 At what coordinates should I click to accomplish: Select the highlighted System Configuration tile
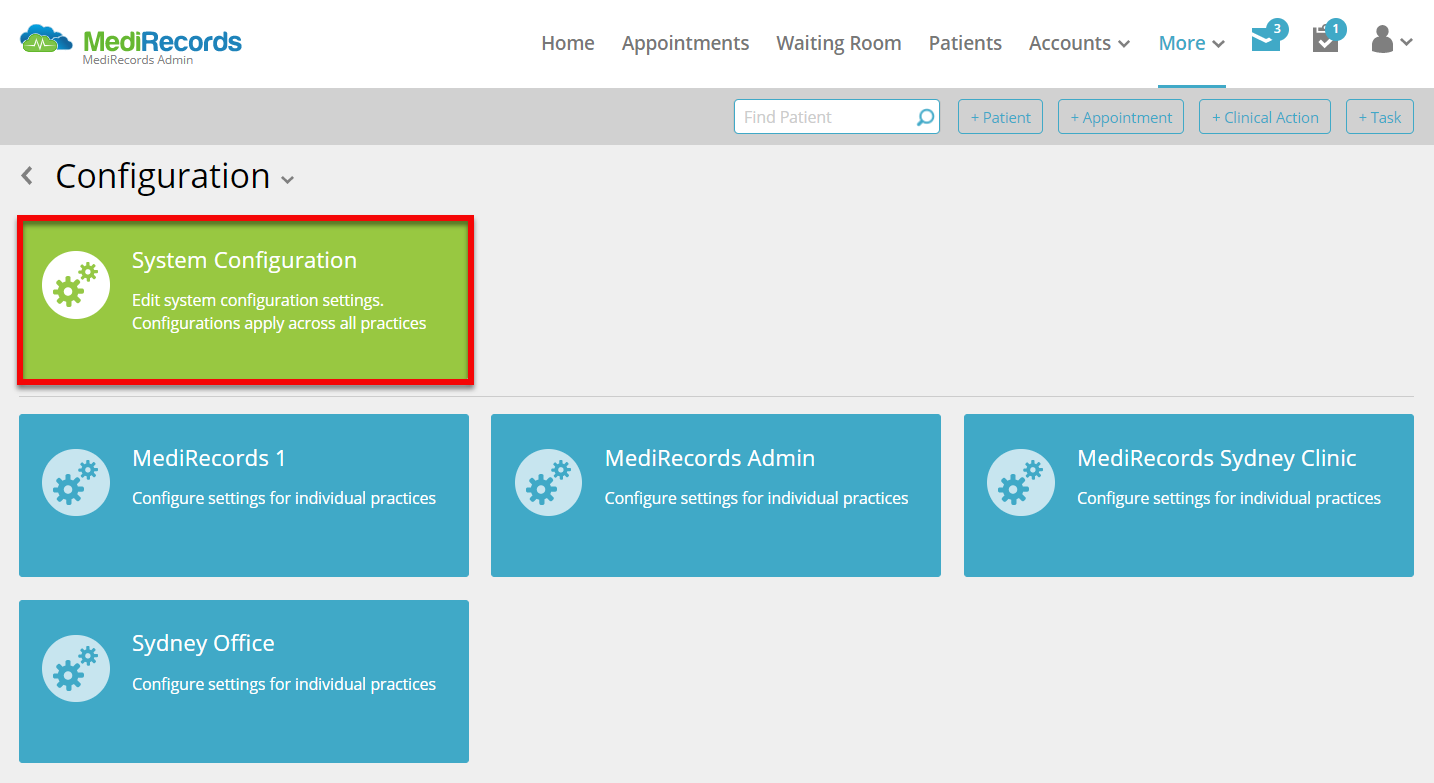(x=244, y=300)
